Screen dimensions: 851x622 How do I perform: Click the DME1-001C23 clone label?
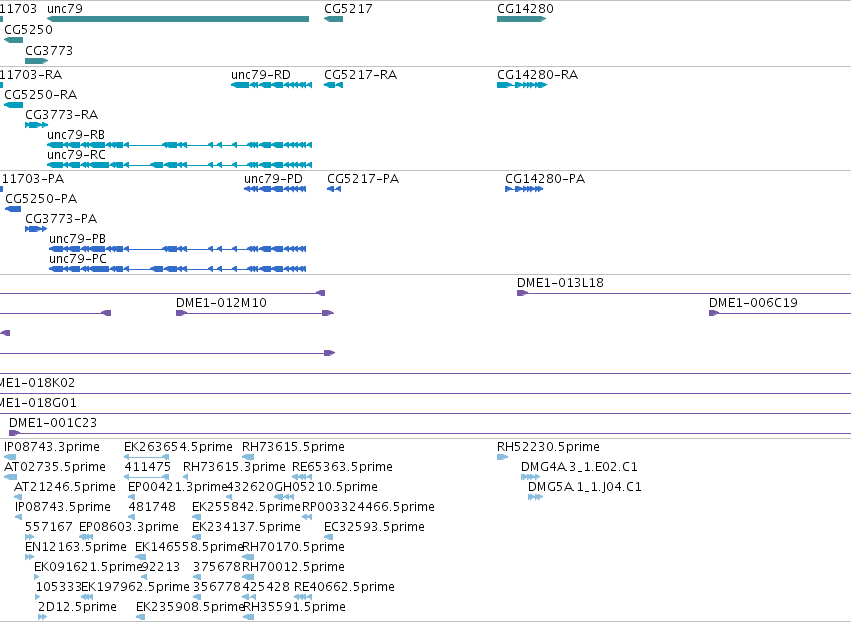53,423
